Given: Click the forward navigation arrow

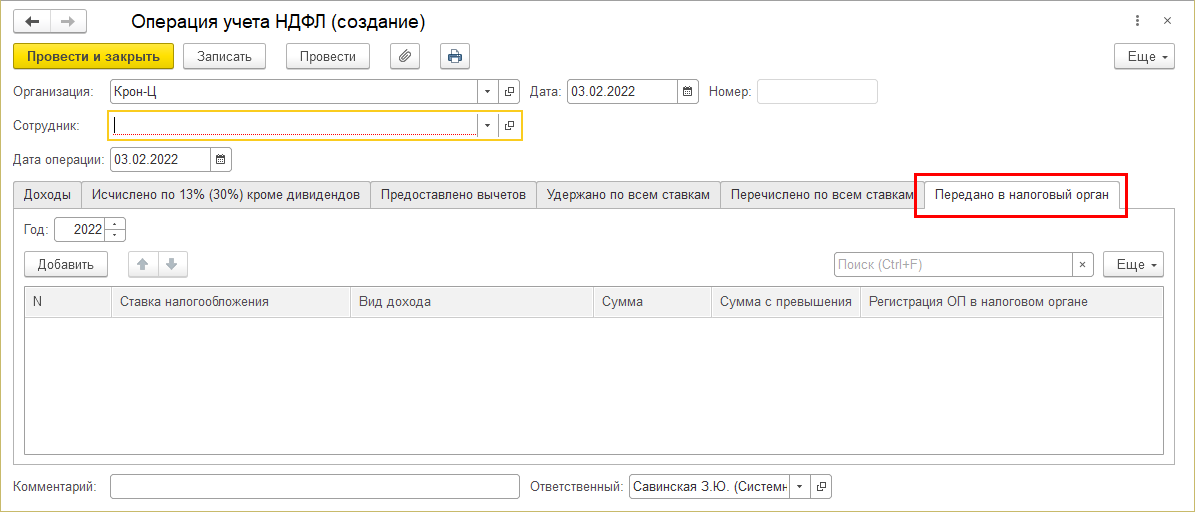Looking at the screenshot, I should pos(68,21).
